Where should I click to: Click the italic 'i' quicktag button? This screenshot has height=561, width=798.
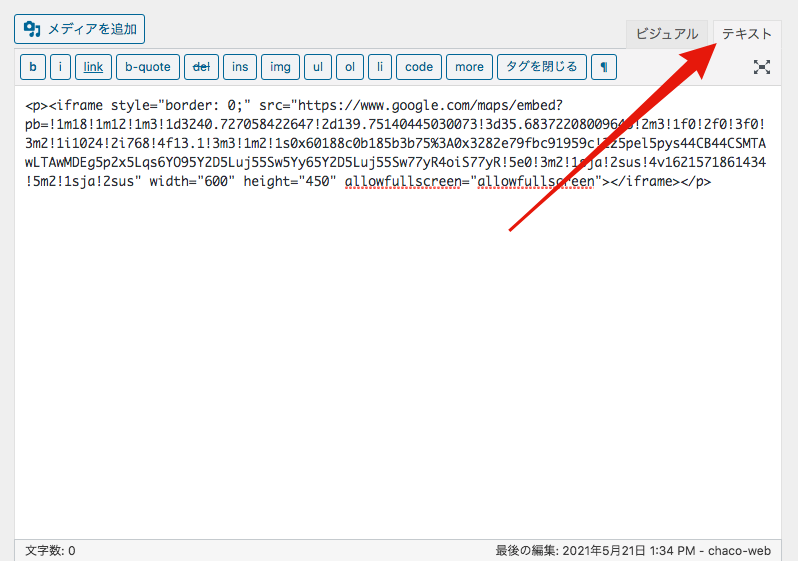pyautogui.click(x=61, y=67)
